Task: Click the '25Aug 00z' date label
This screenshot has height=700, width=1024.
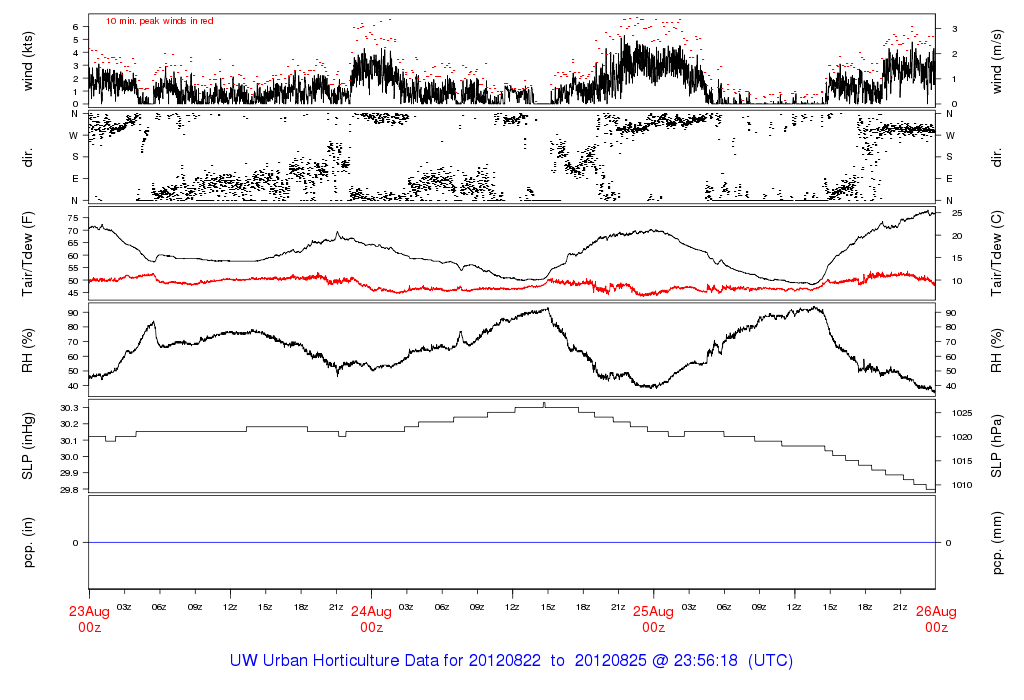Action: [653, 619]
